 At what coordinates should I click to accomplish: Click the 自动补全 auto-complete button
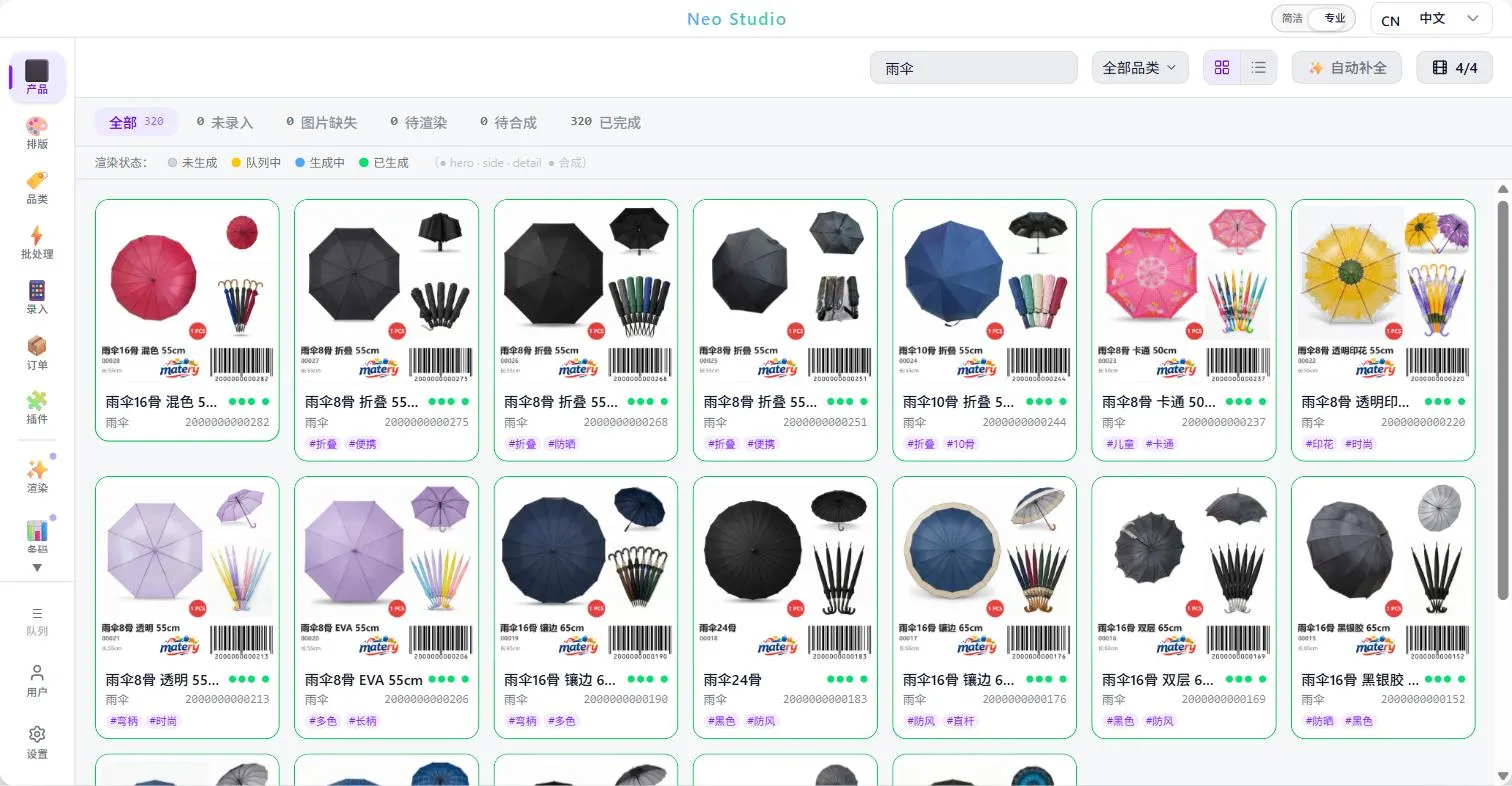1347,68
